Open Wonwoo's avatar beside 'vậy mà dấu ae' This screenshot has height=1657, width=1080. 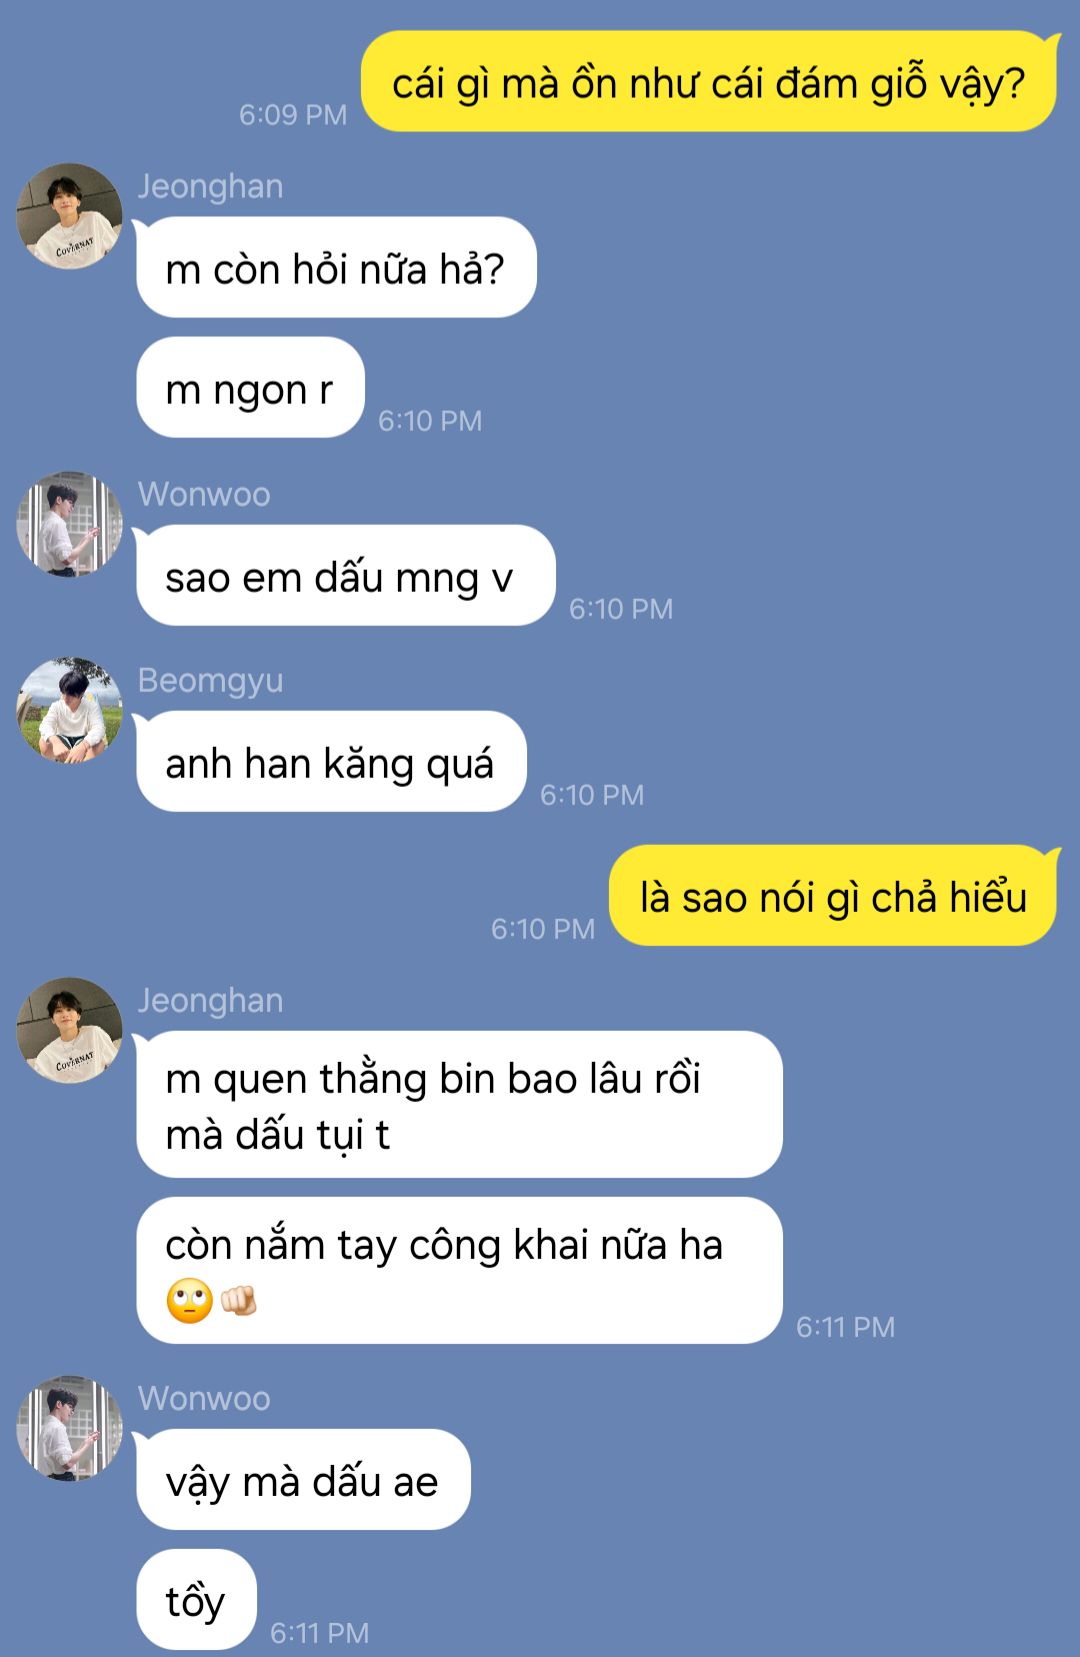69,1428
